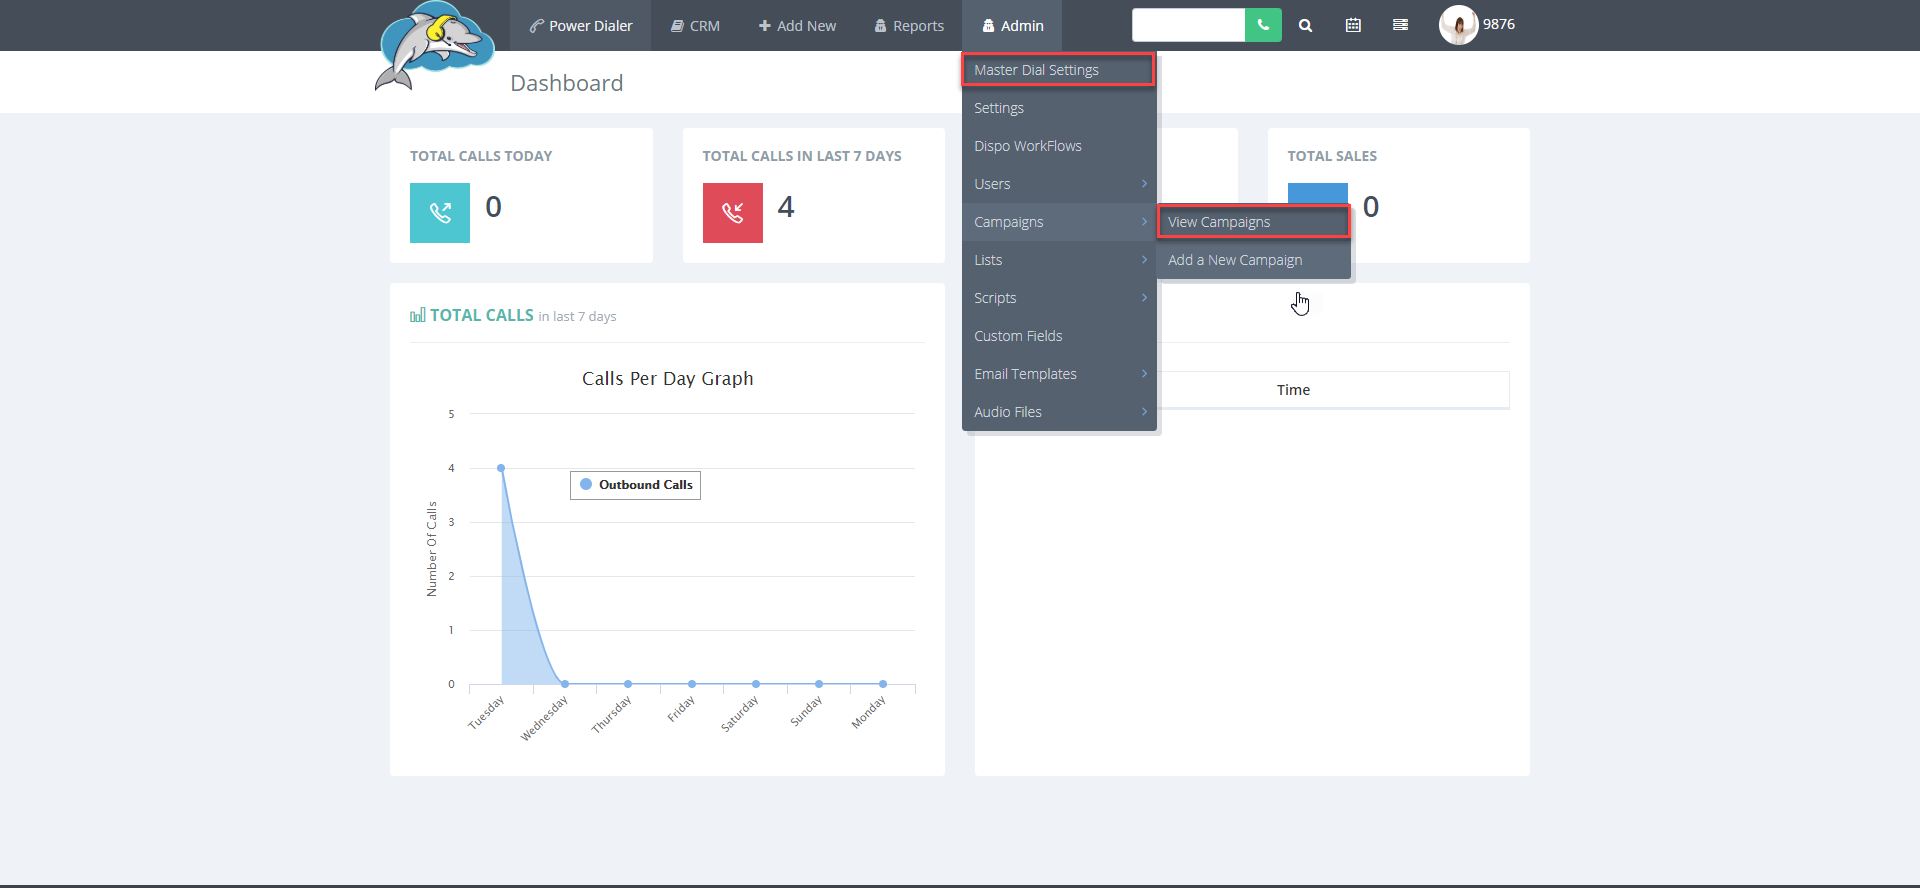Open the CRM menu
Screen dimensions: 1920x888
695,26
